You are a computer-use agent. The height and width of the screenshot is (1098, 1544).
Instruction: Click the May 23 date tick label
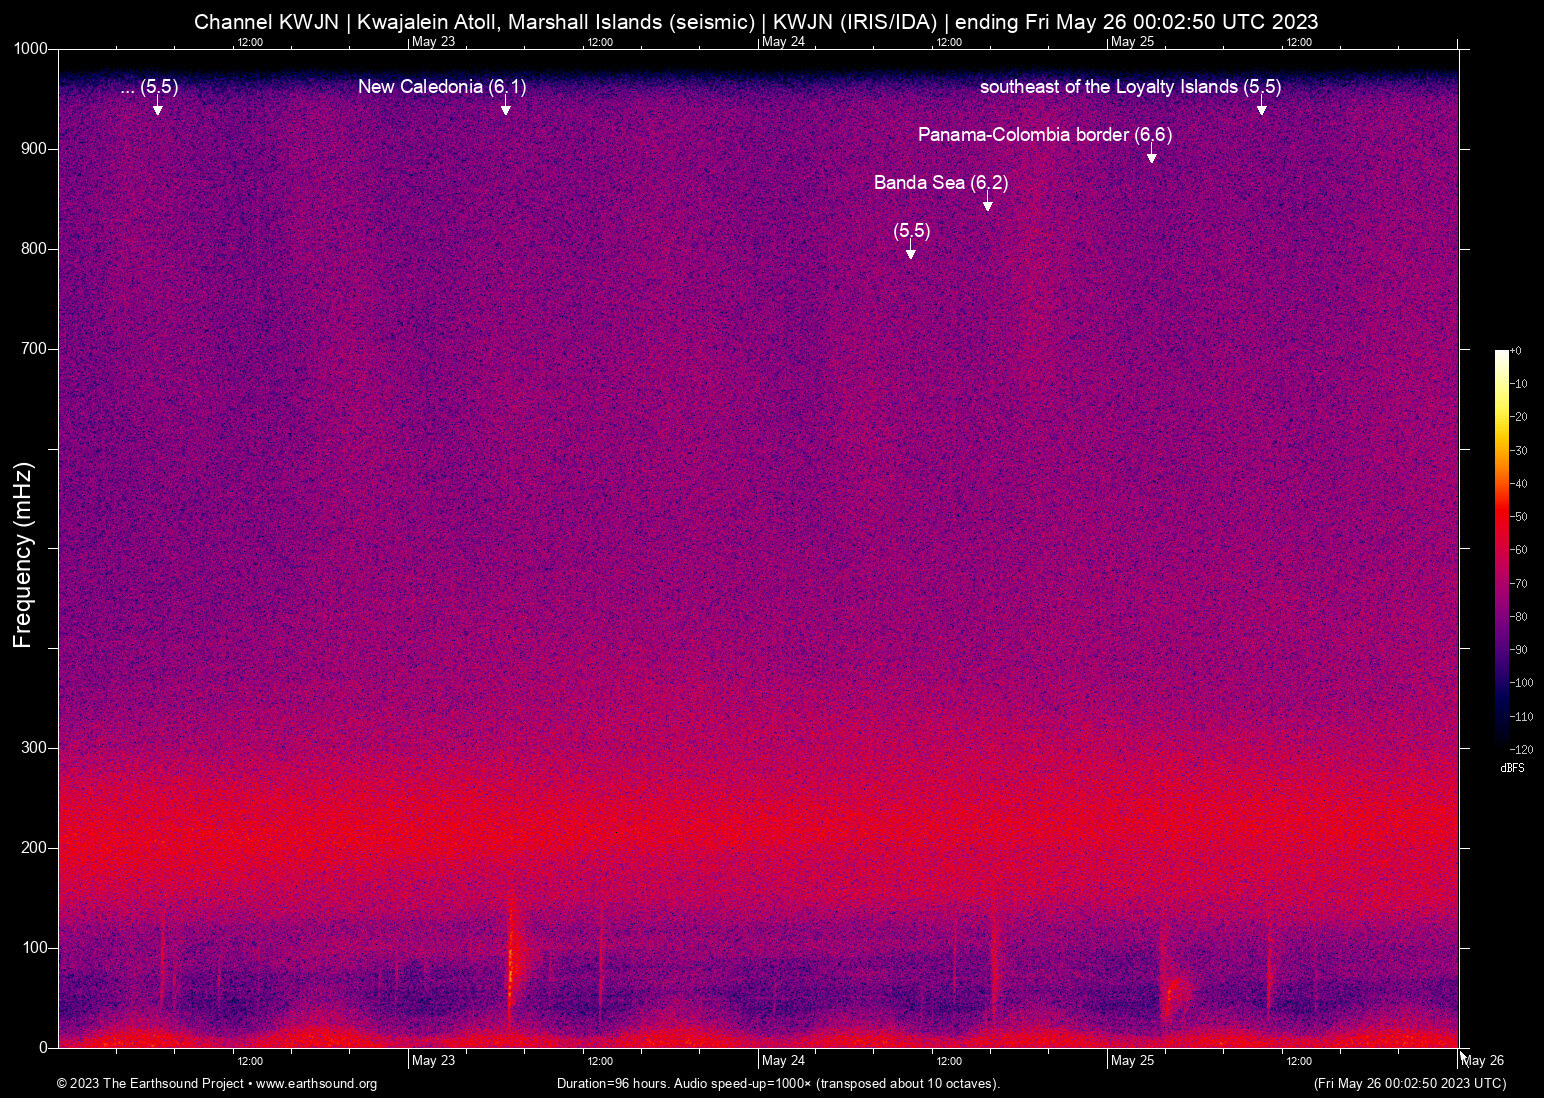pyautogui.click(x=434, y=1060)
